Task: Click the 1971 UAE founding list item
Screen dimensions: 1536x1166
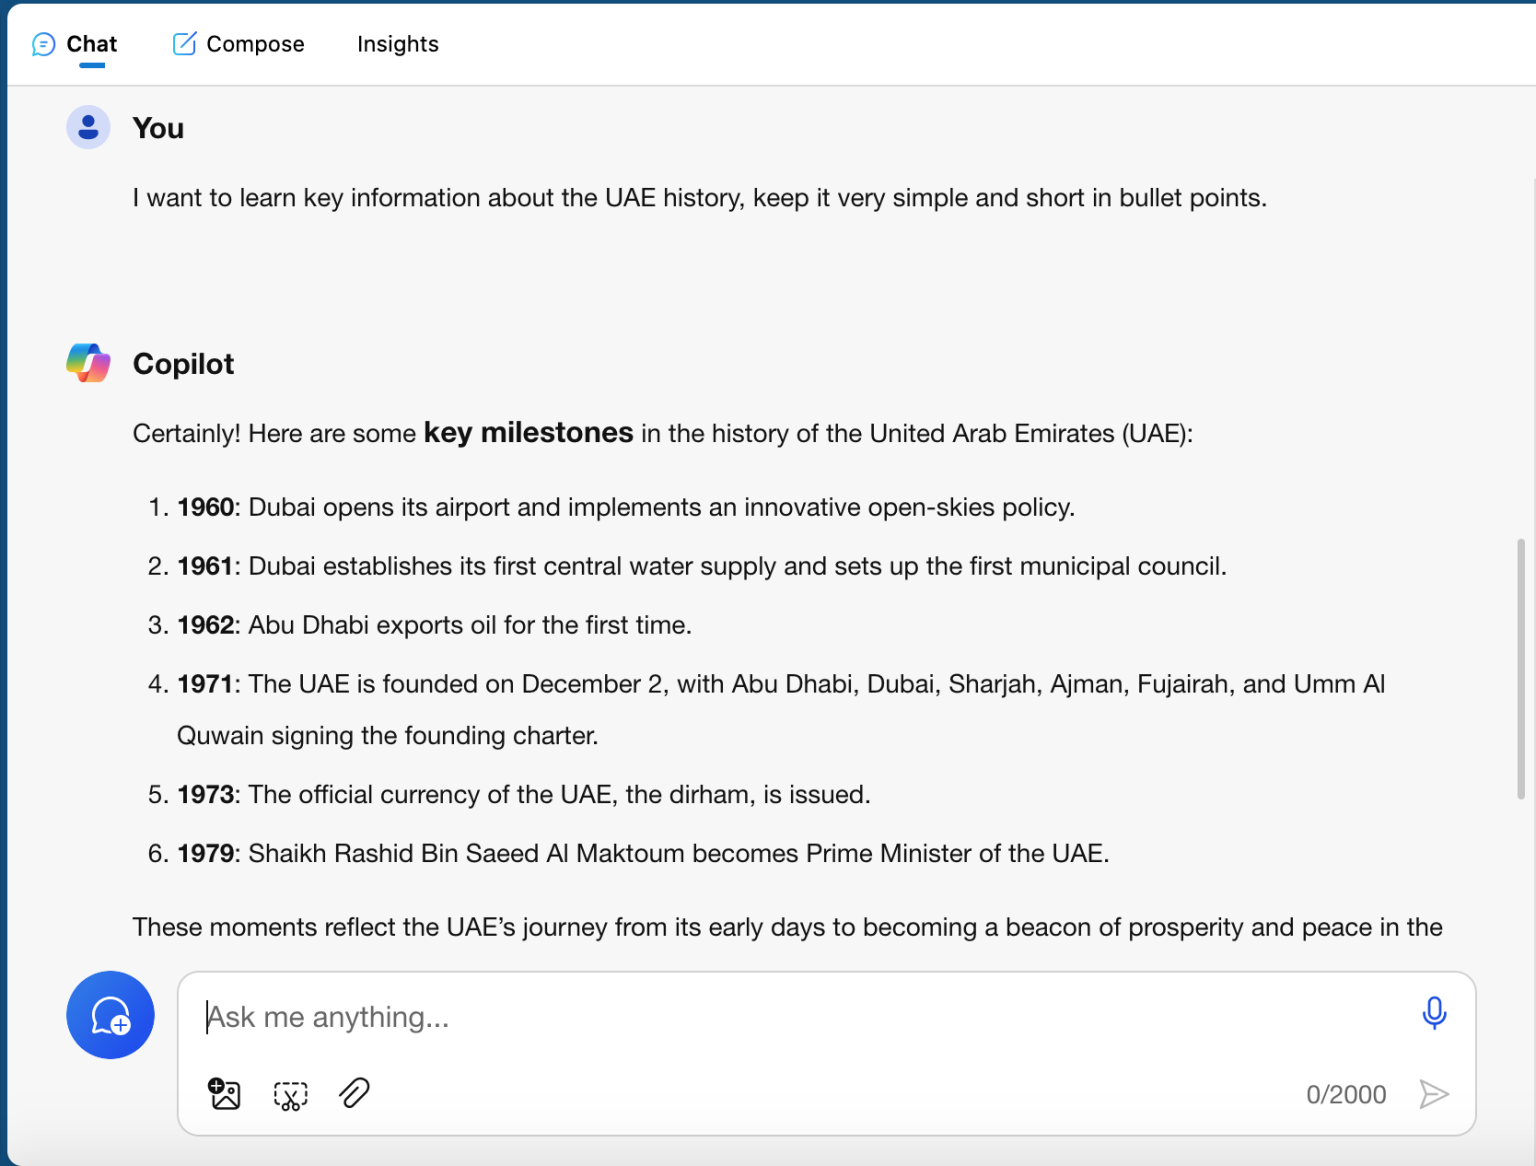Action: 780,685
